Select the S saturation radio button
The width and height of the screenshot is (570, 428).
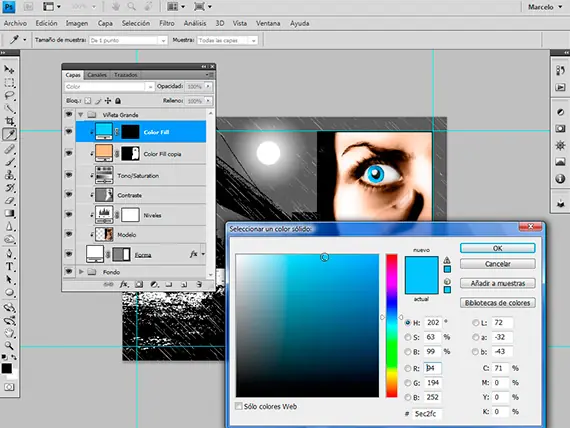408,337
